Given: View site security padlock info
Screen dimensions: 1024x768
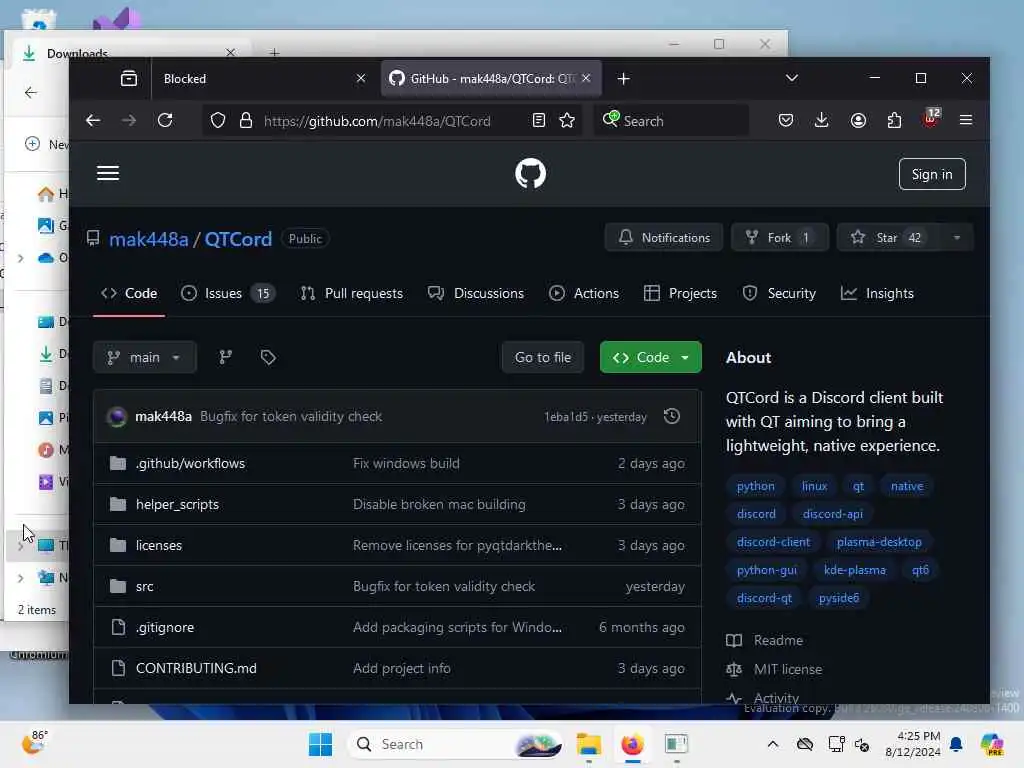Looking at the screenshot, I should [246, 120].
